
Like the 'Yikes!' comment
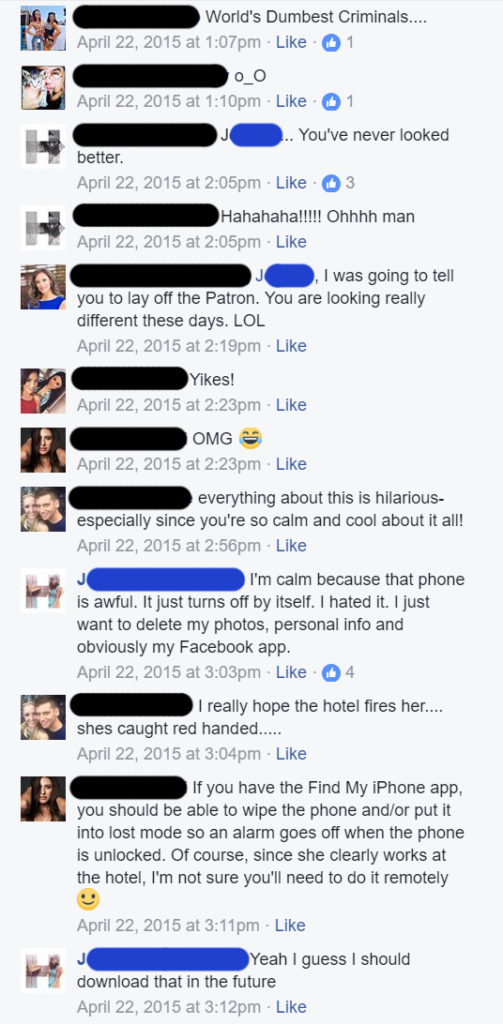click(291, 406)
